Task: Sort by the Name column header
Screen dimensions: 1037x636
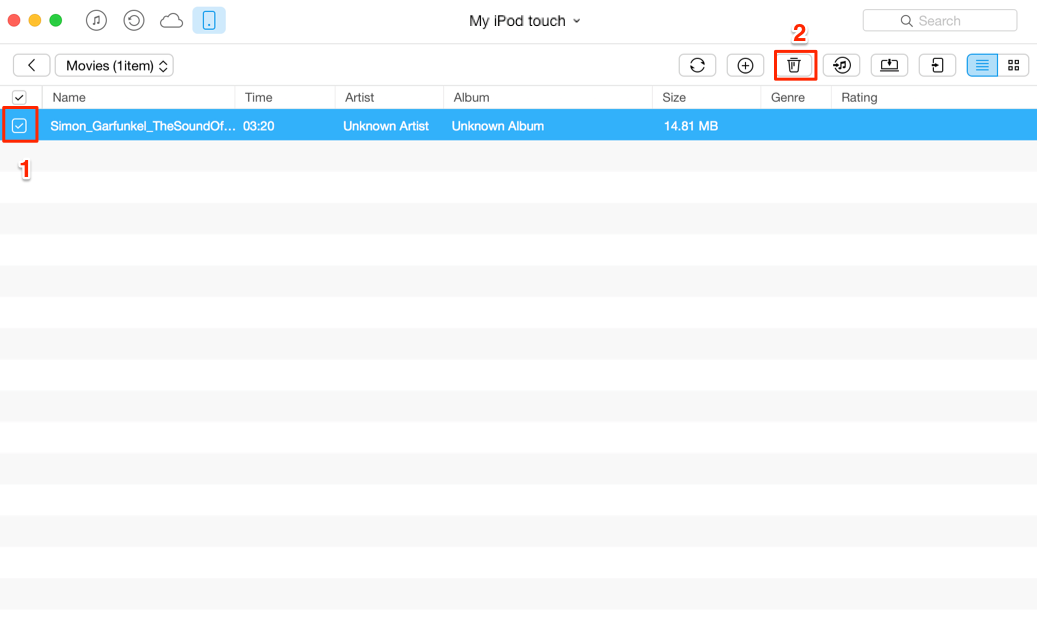Action: [x=69, y=98]
